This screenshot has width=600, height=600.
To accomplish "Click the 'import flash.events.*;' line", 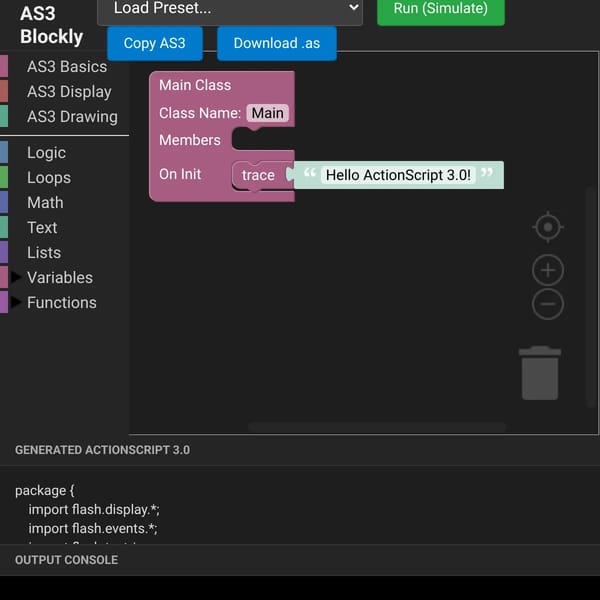I will click(x=93, y=528).
